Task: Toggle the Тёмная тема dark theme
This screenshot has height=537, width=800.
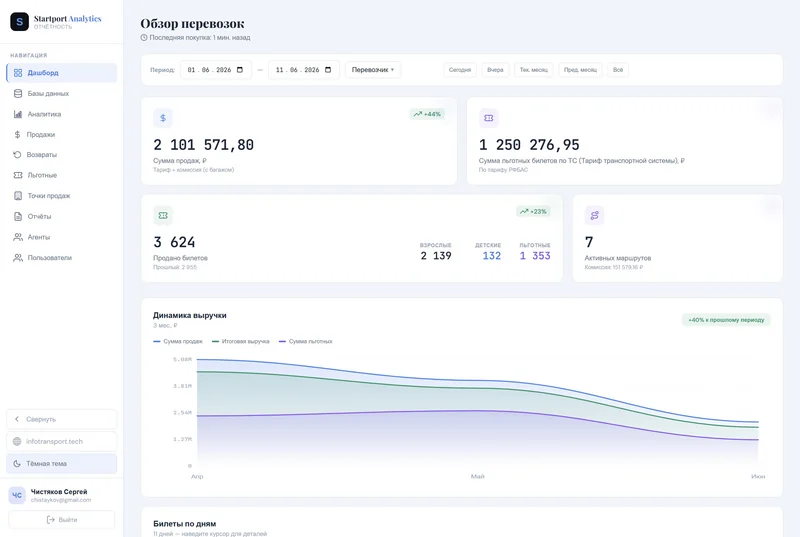Action: point(62,464)
